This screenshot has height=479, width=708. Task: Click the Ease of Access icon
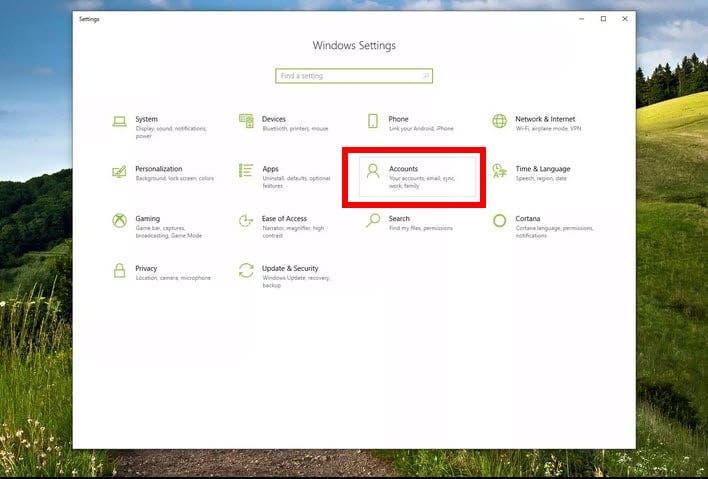click(x=246, y=221)
